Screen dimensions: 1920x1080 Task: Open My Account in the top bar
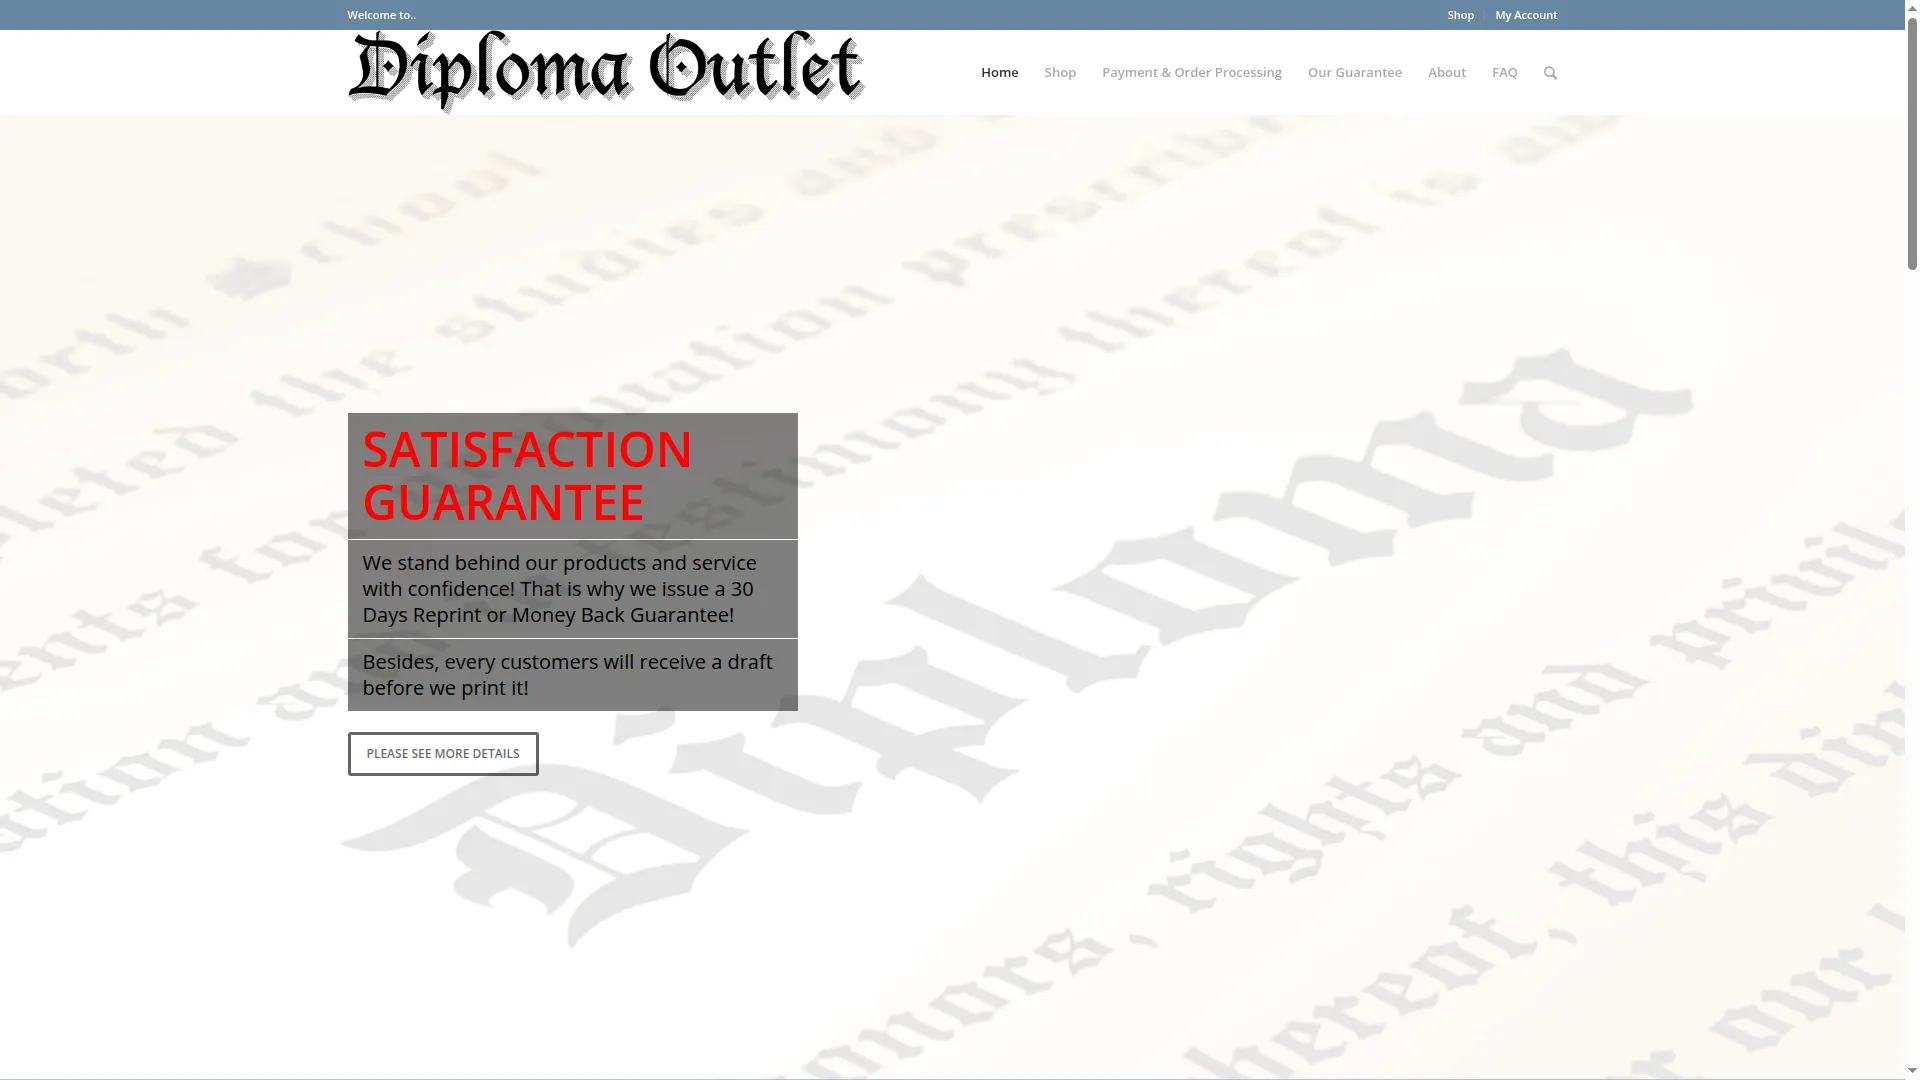(1526, 15)
